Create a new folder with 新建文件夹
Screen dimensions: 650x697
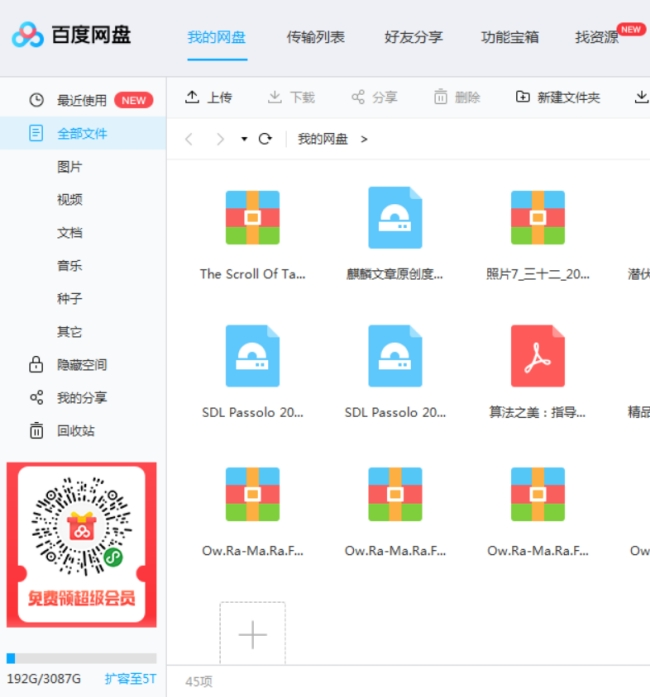click(x=558, y=97)
